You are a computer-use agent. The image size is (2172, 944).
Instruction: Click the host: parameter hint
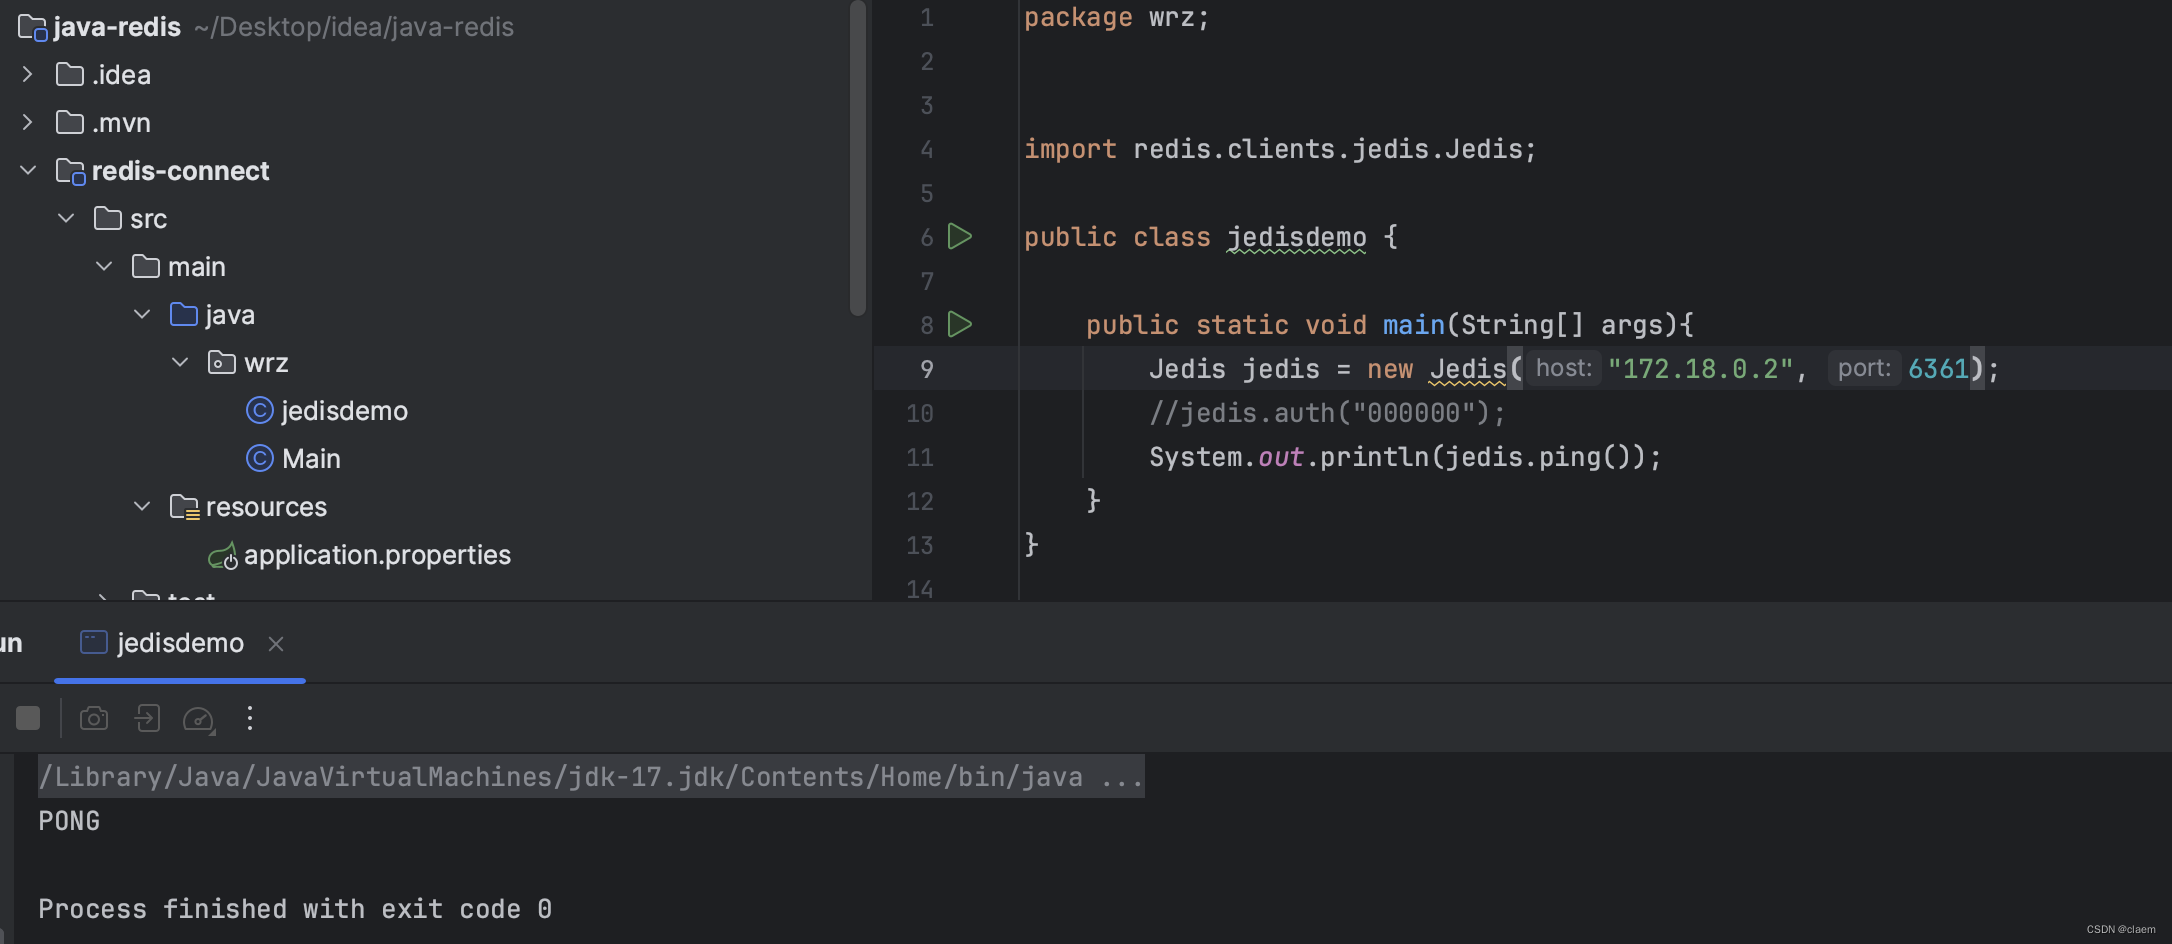1563,368
